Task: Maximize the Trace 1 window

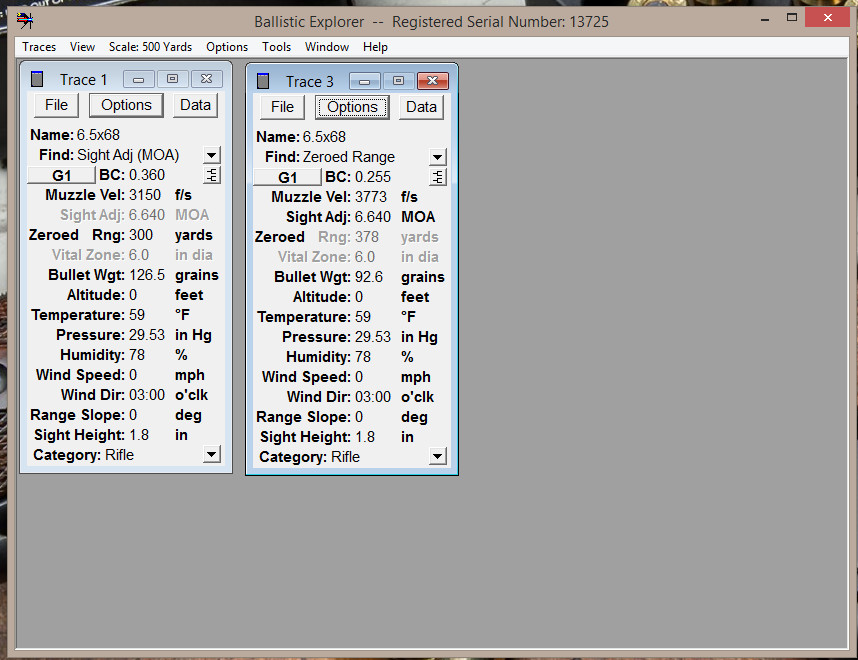Action: (x=172, y=79)
